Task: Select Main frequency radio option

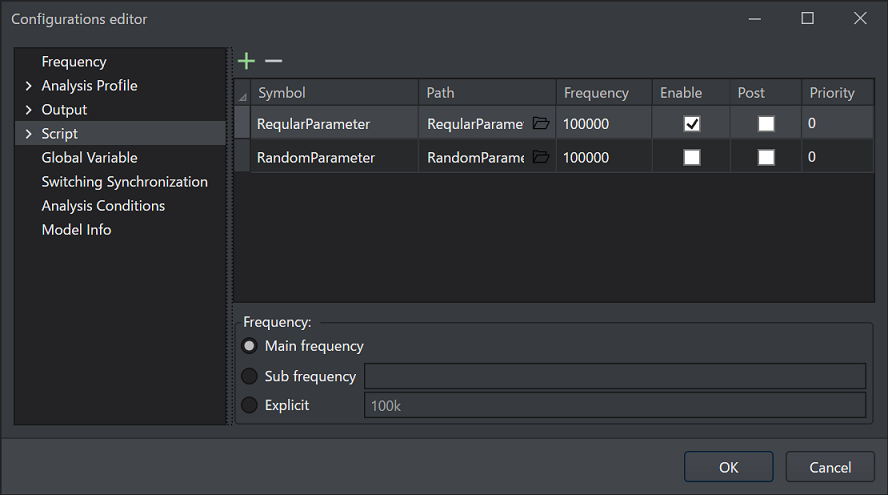Action: coord(249,346)
